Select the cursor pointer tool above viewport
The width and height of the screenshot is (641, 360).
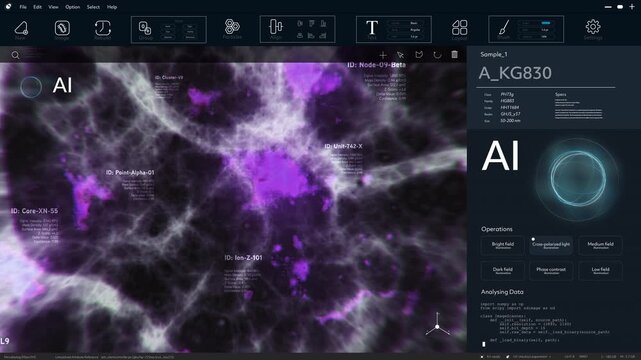[x=401, y=55]
